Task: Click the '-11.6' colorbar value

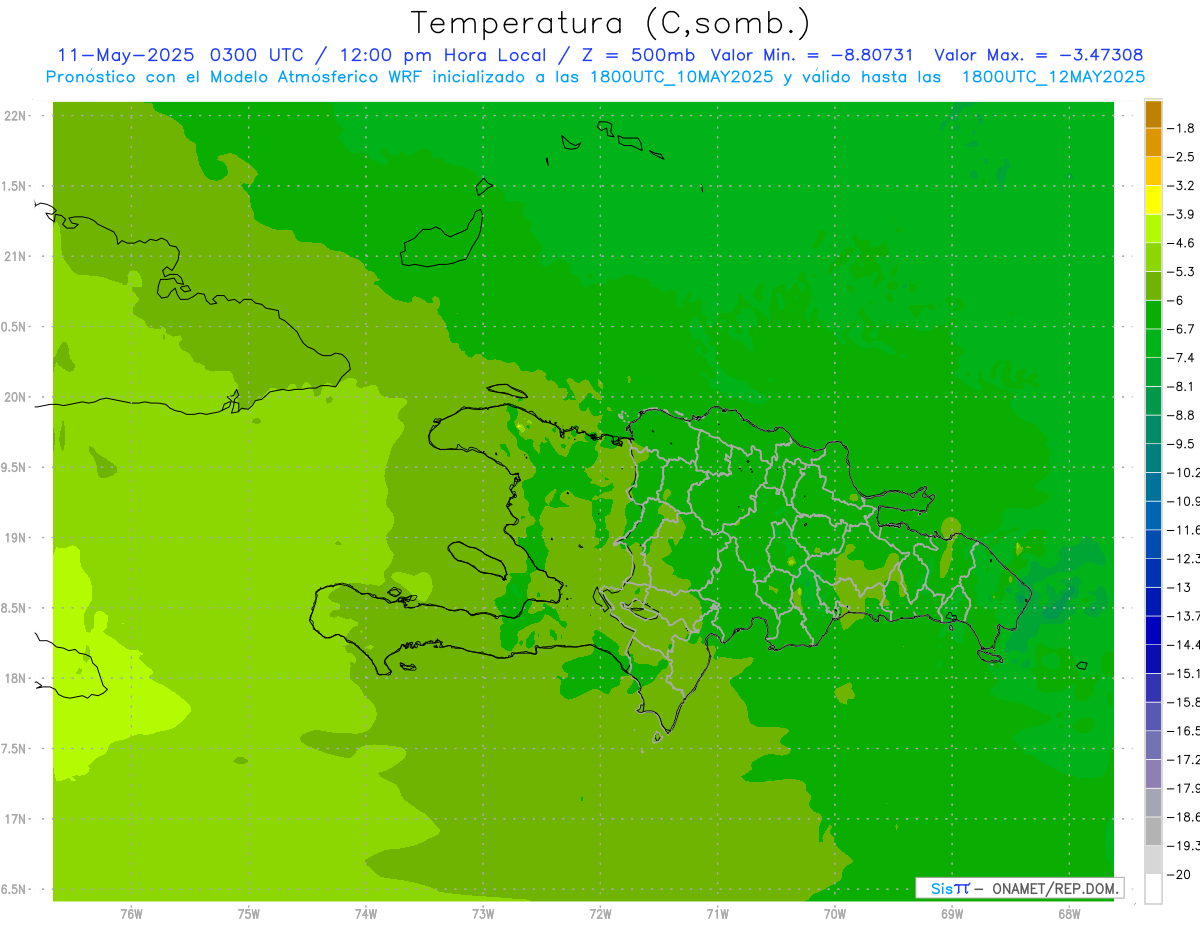Action: pyautogui.click(x=1186, y=529)
